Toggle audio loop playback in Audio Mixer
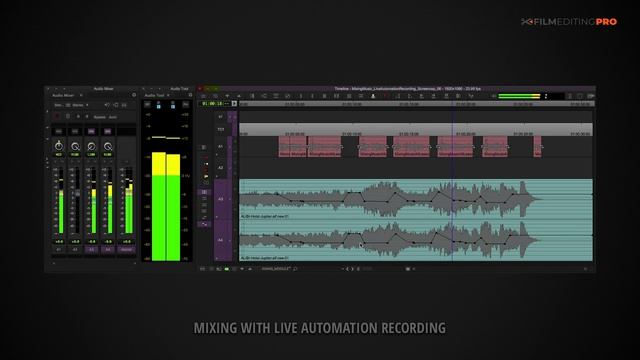The width and height of the screenshot is (640, 360). coord(116,105)
